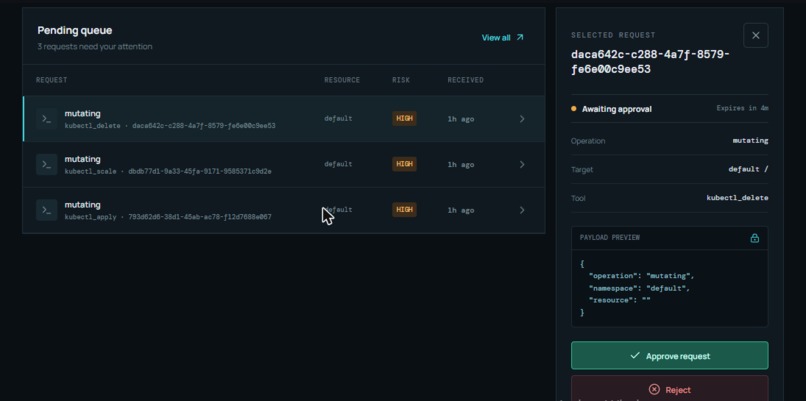The image size is (806, 401).
Task: Open View all pending requests link
Action: (x=502, y=38)
